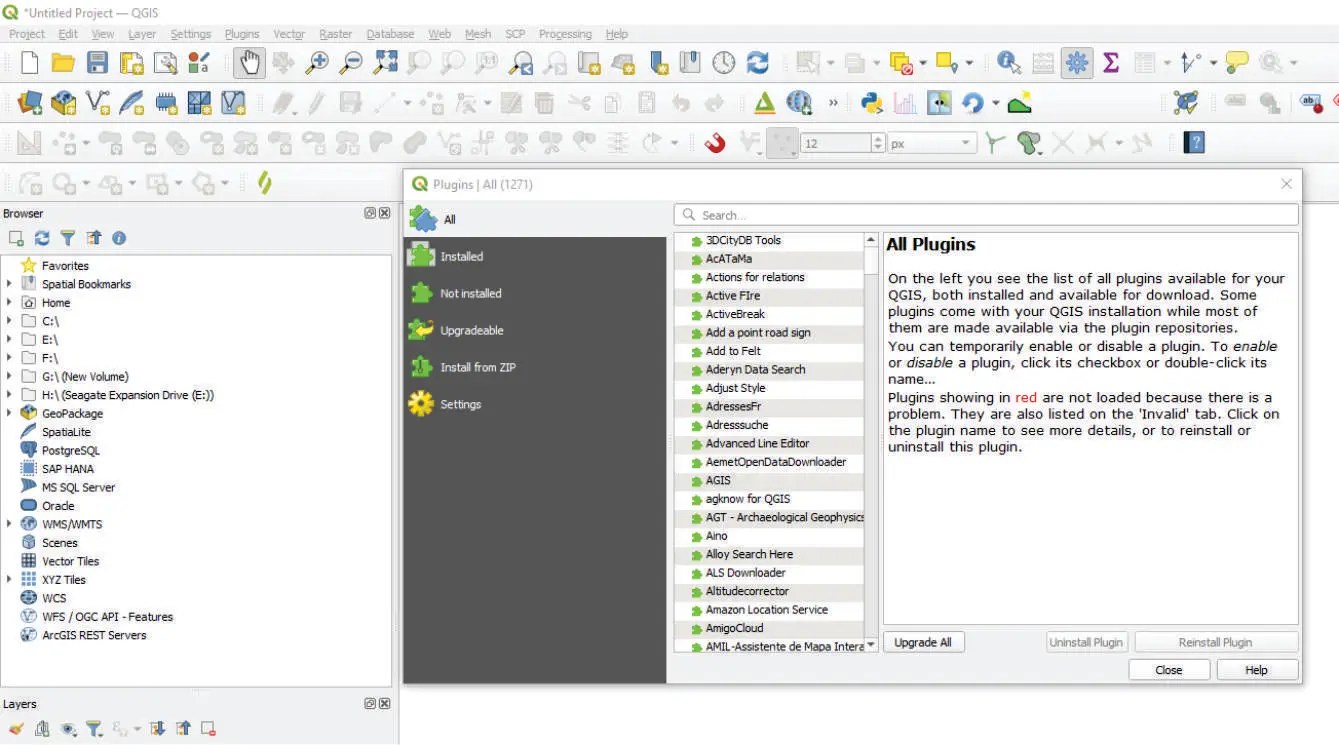Click Manage Map Themes eye icon
The width and height of the screenshot is (1339, 745).
click(68, 729)
